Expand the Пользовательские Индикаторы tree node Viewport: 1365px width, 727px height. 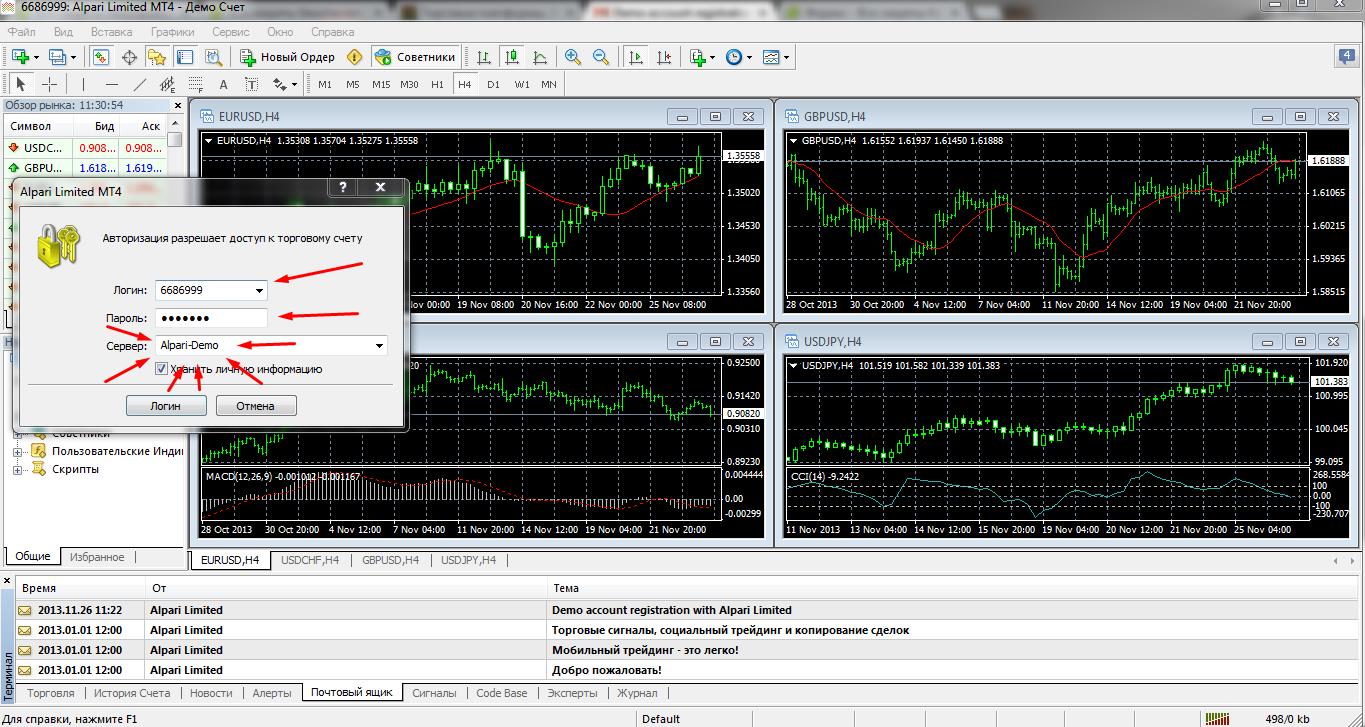[x=17, y=451]
